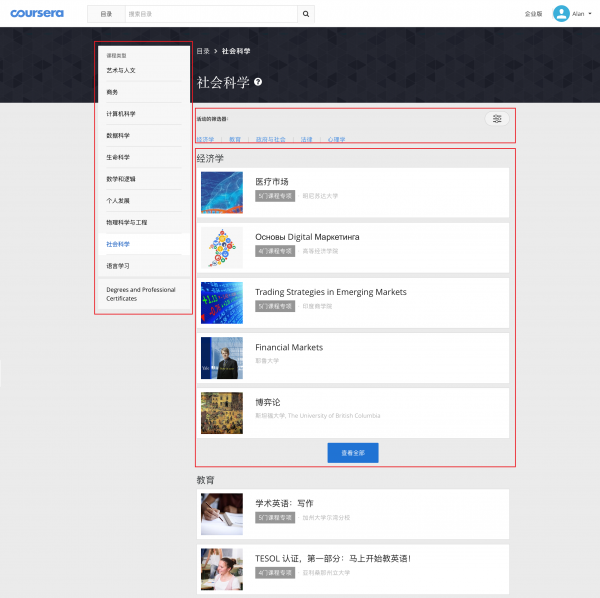Select 数据科学 category

118,135
